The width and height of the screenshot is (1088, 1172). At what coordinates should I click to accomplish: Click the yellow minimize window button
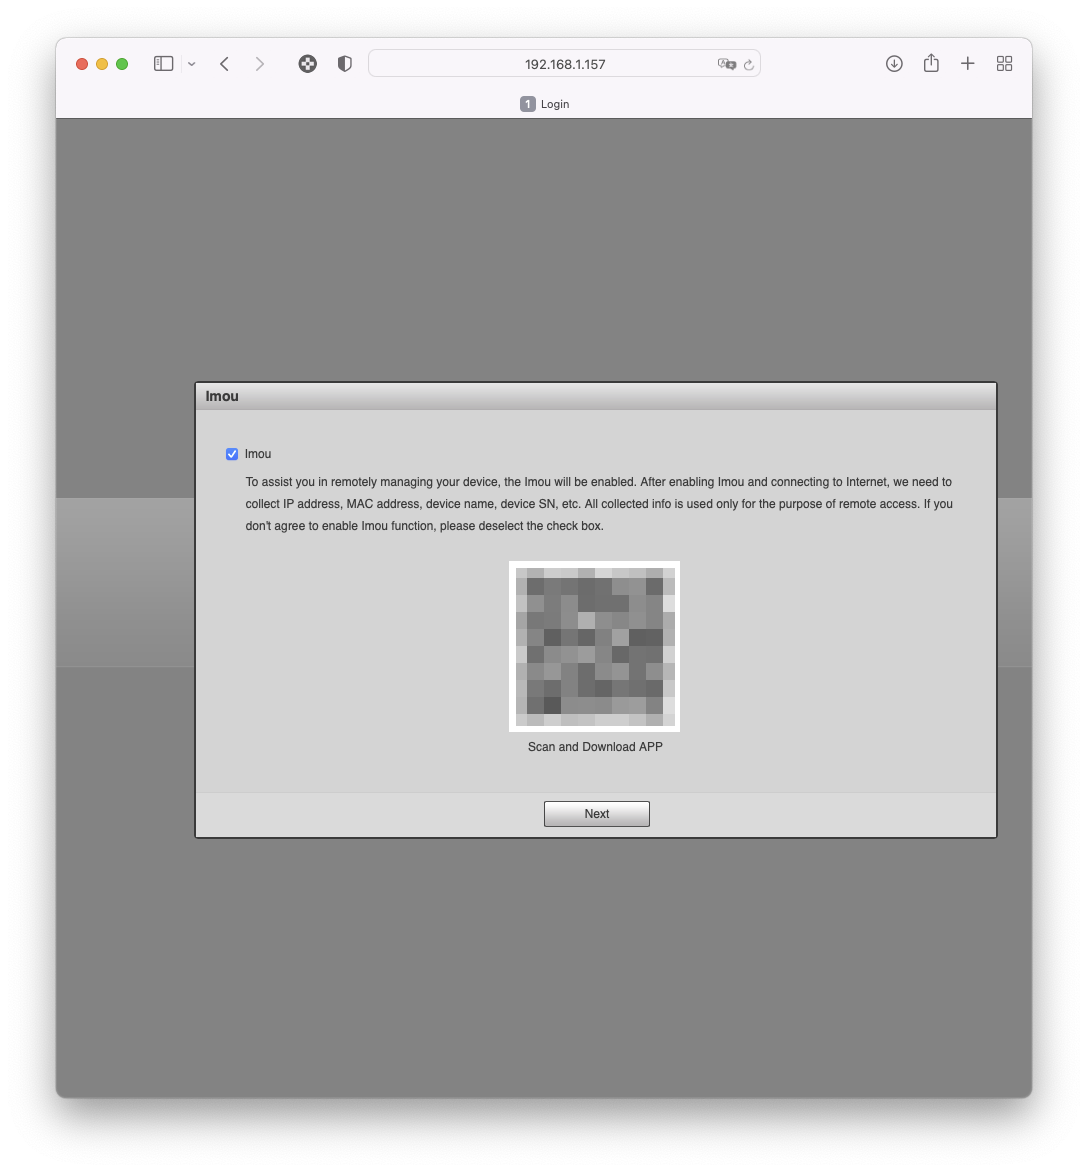(102, 64)
